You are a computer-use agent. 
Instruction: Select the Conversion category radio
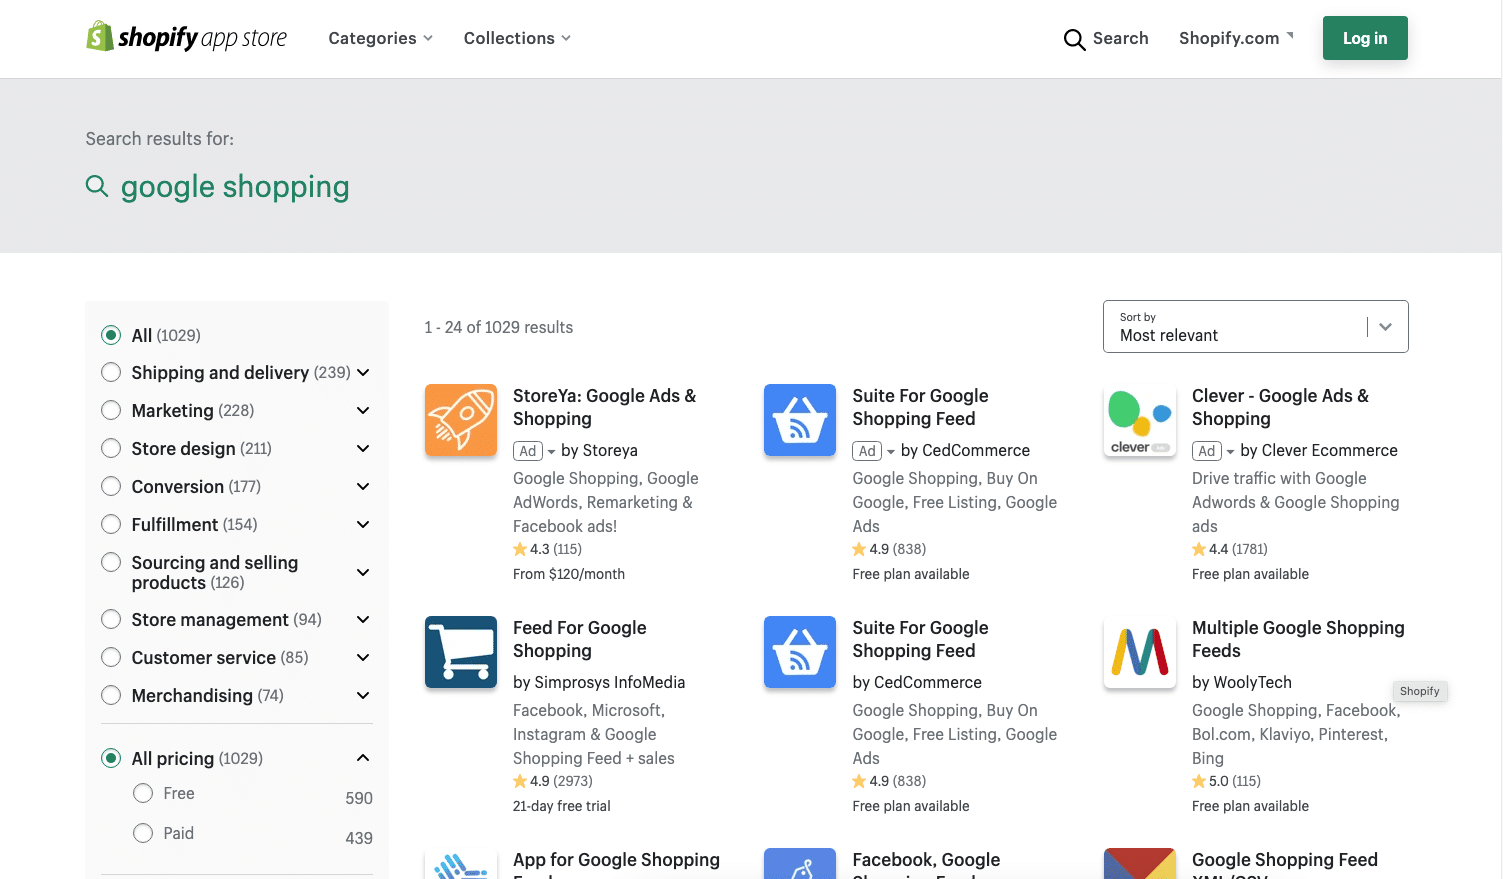click(111, 486)
